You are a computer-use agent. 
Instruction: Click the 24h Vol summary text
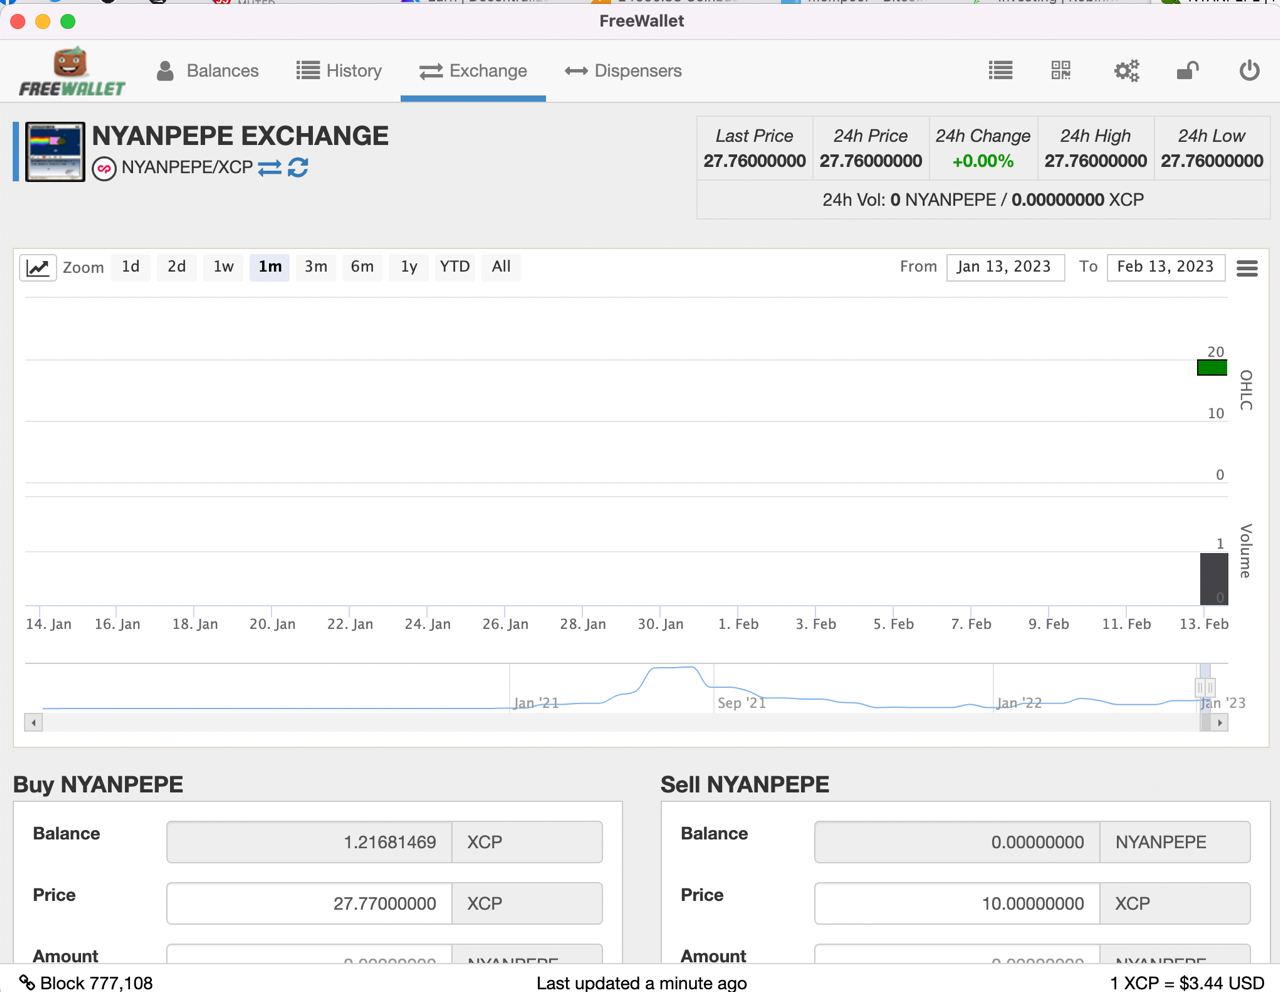click(983, 200)
